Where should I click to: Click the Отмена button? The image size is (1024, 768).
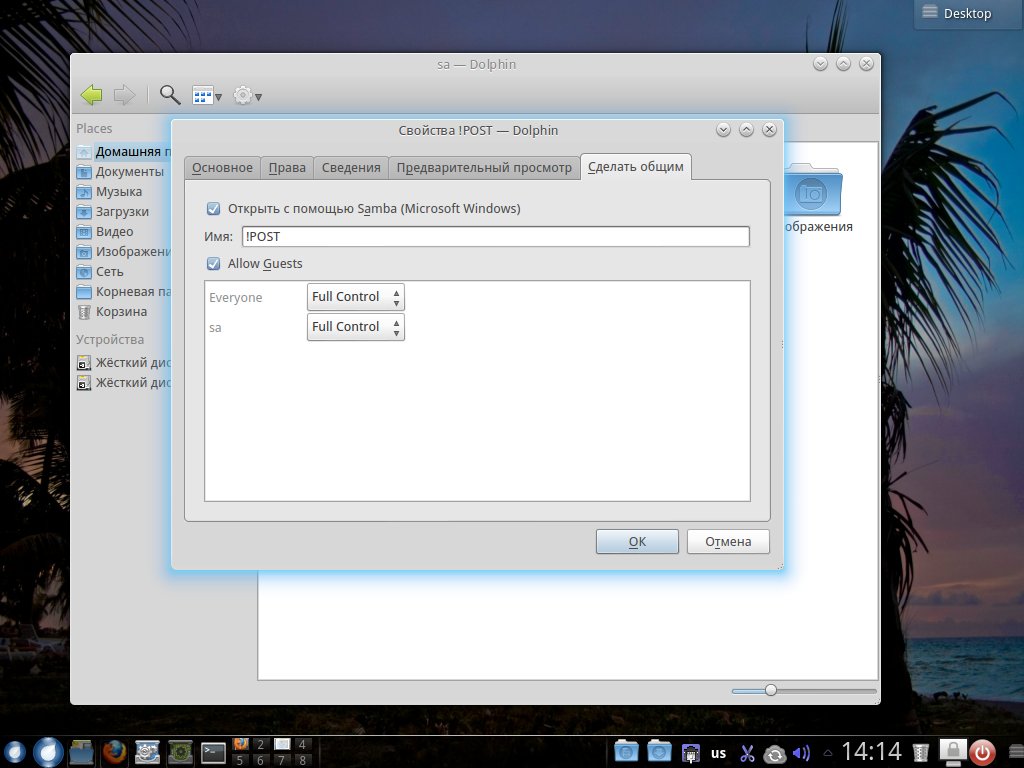(x=727, y=542)
